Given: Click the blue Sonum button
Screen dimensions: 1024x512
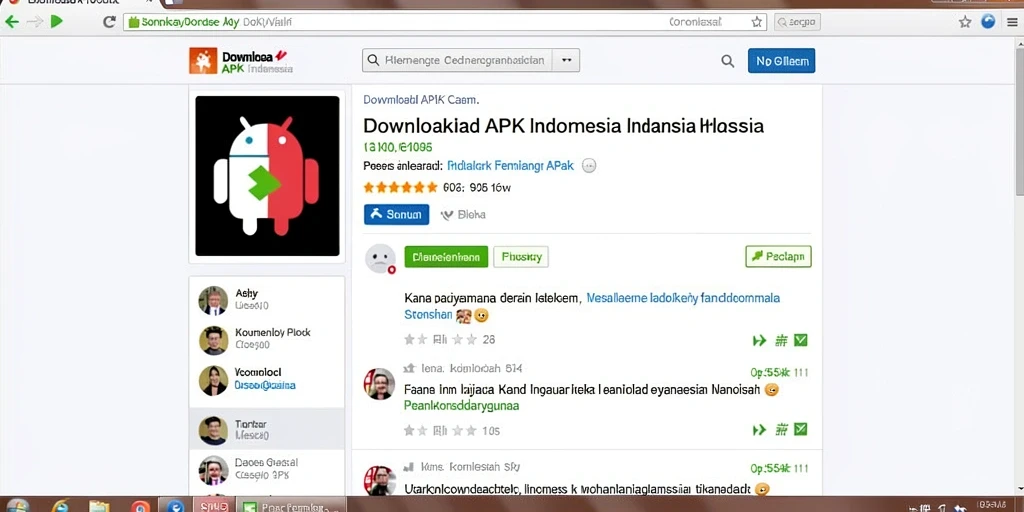Looking at the screenshot, I should (396, 214).
